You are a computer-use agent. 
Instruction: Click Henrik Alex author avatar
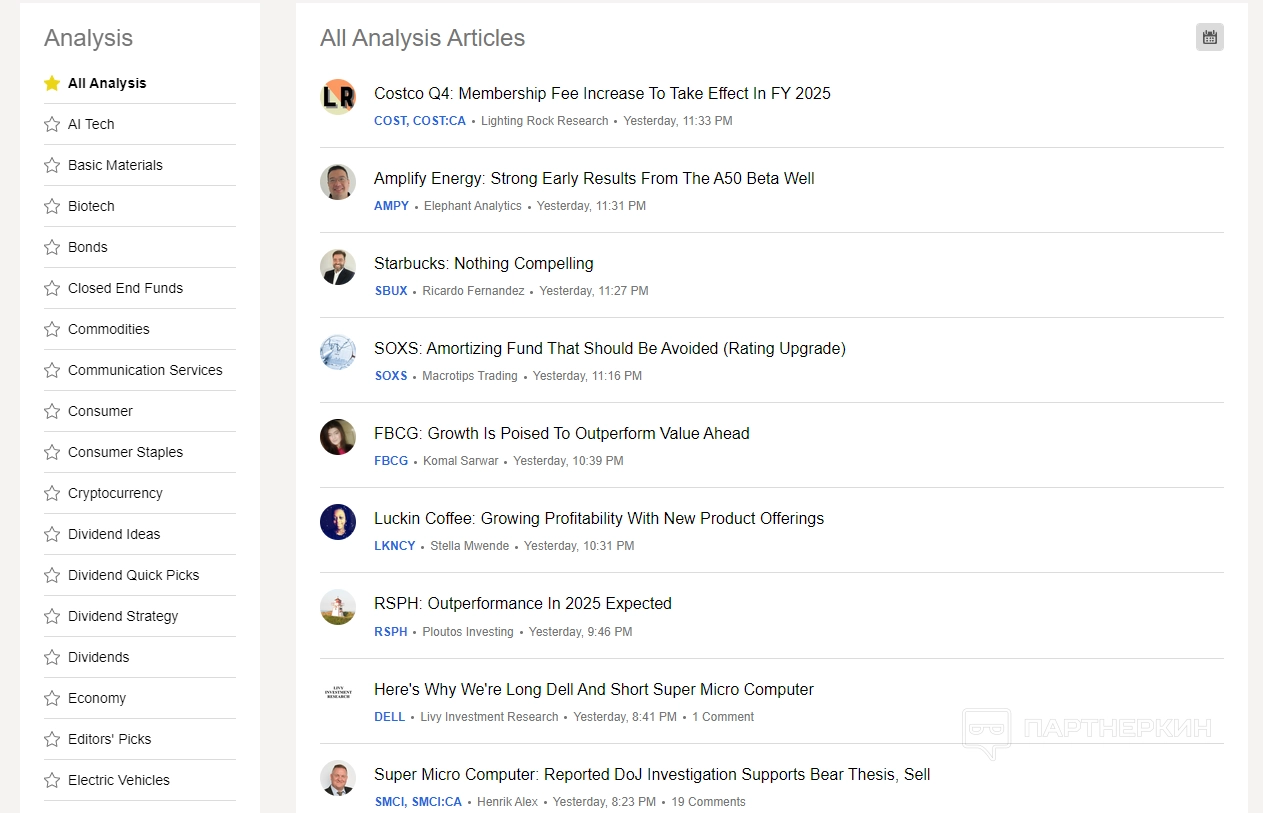(338, 778)
